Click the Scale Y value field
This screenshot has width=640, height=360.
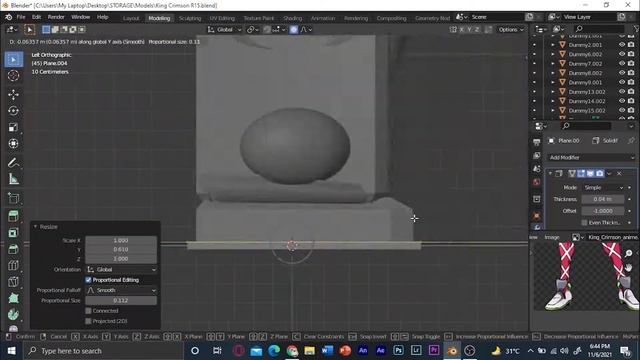point(121,249)
